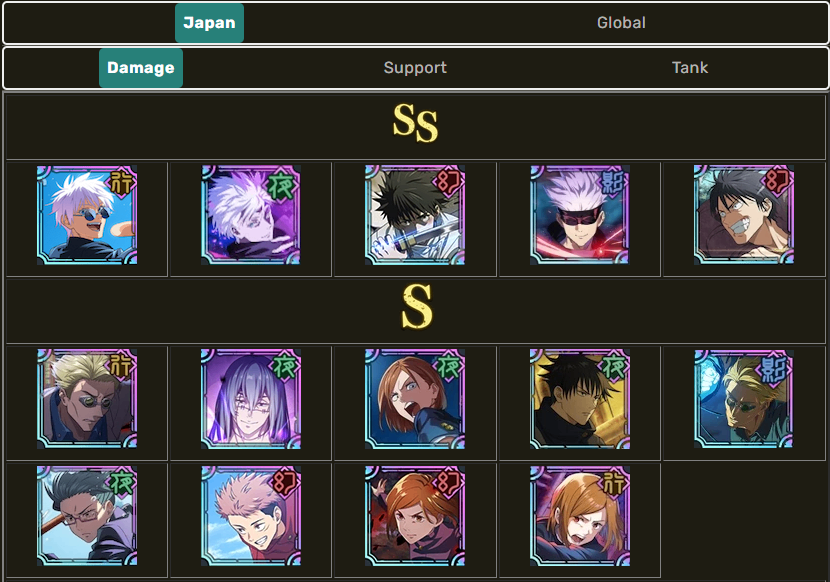Open the purple-background Gojo character card
830x582 pixels.
click(251, 215)
